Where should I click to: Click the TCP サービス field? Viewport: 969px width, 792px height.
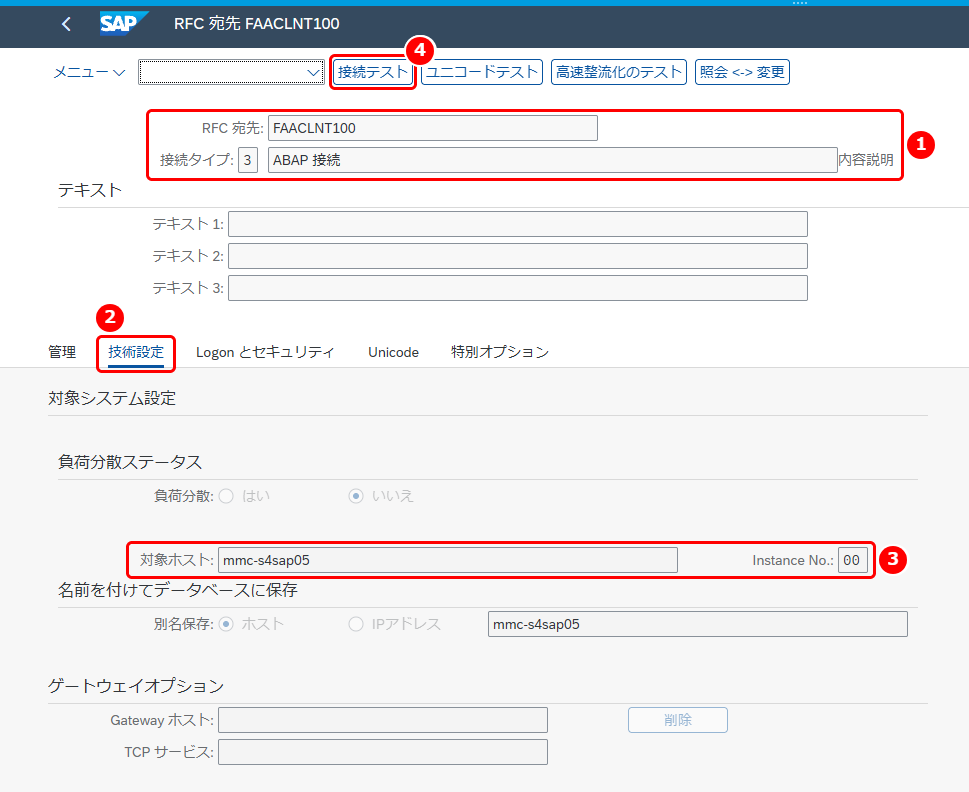click(383, 752)
